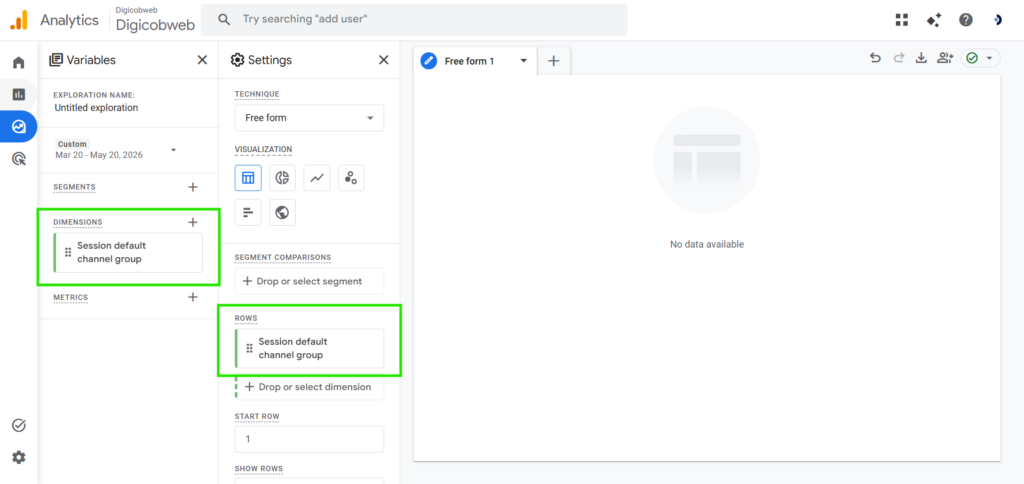Close the Settings panel
The image size is (1024, 484).
click(x=383, y=60)
